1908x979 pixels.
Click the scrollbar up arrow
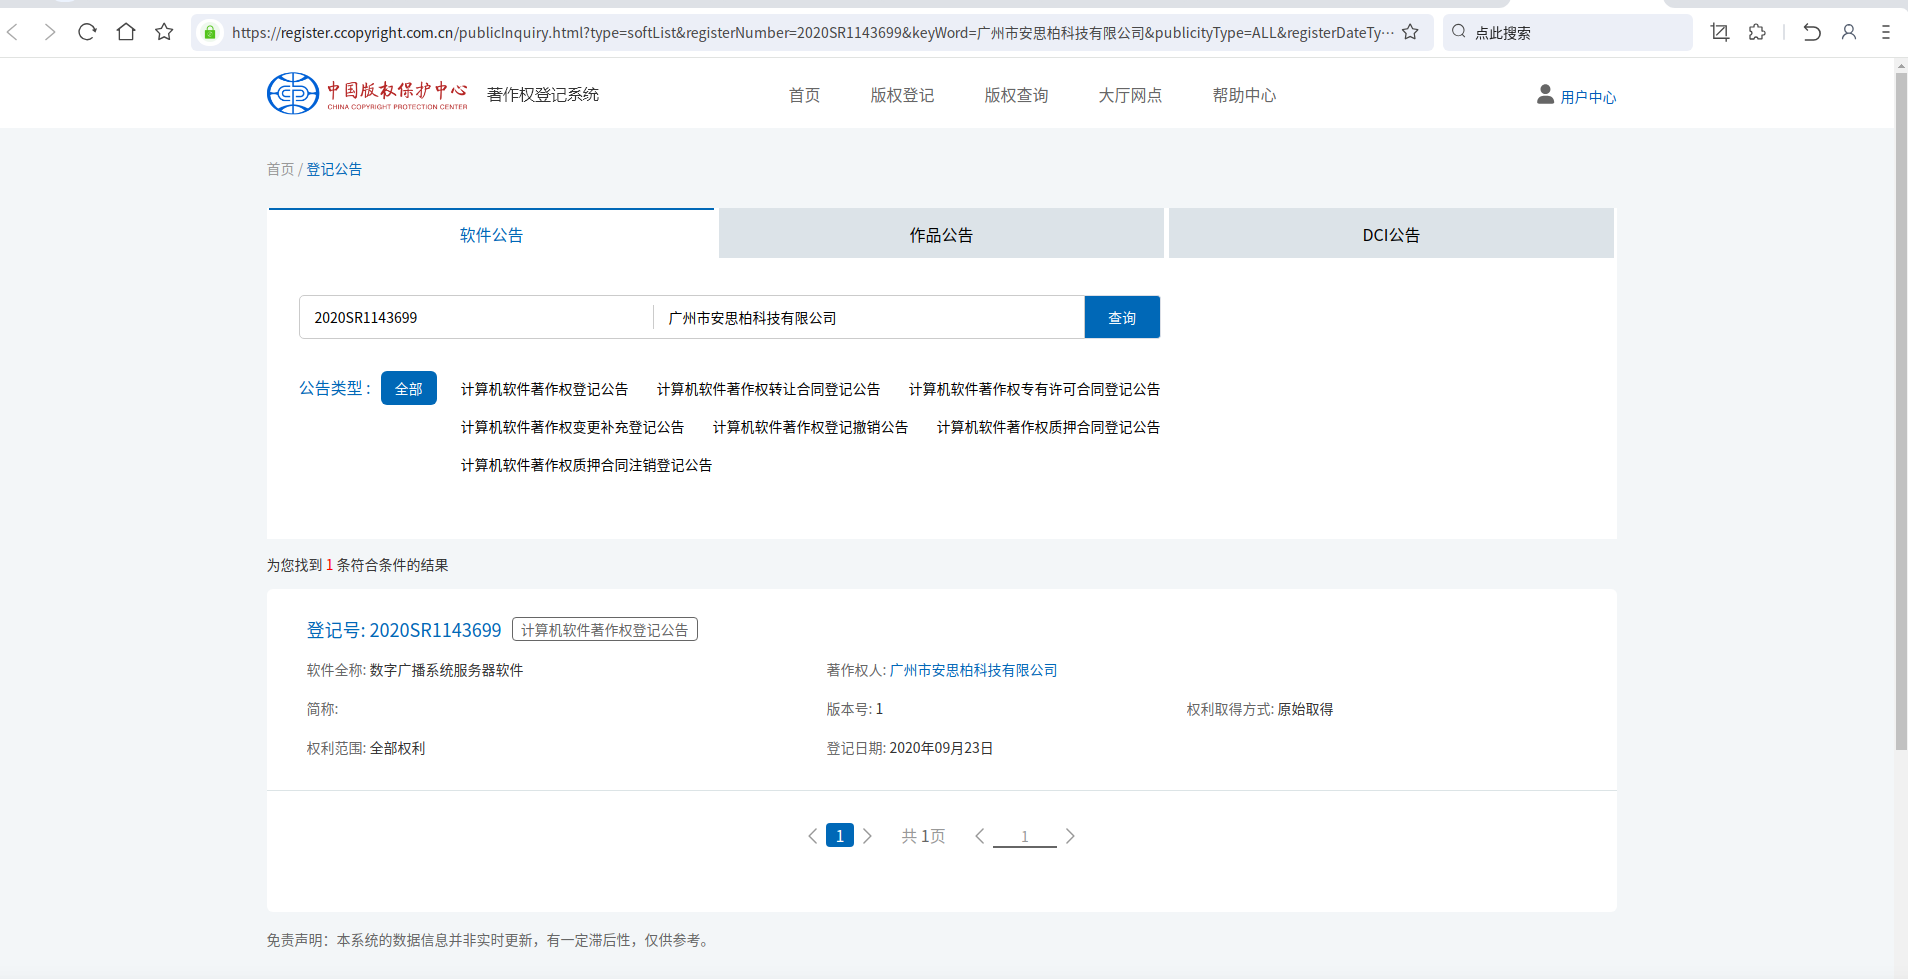[x=1901, y=66]
